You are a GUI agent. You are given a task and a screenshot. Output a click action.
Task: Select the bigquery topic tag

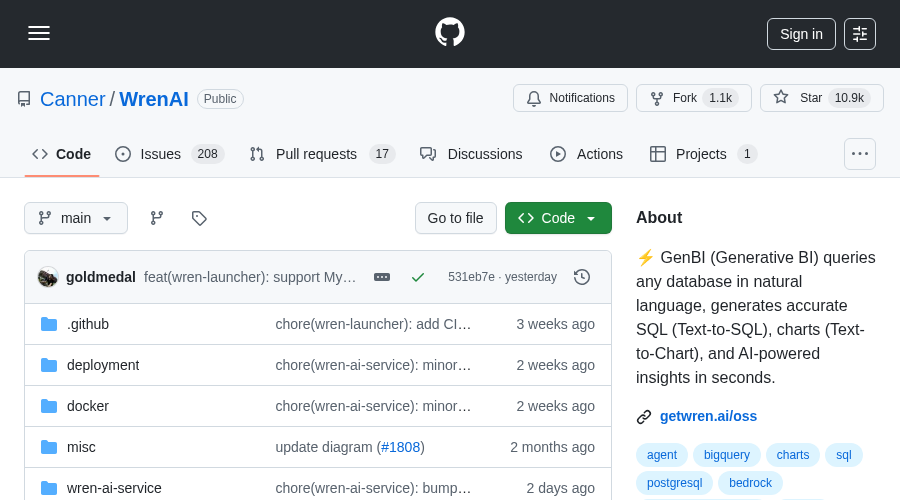[x=727, y=455]
